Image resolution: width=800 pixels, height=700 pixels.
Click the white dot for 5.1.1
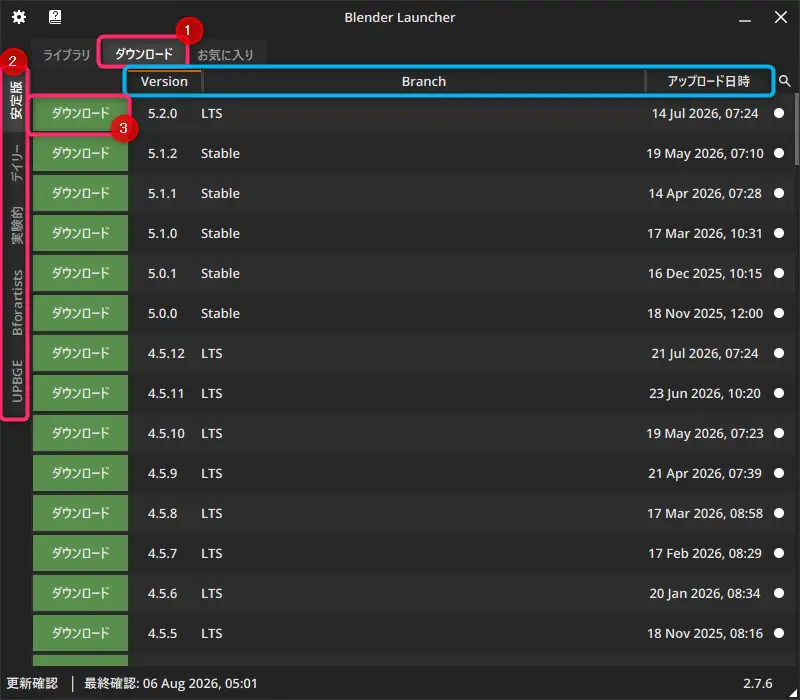779,193
